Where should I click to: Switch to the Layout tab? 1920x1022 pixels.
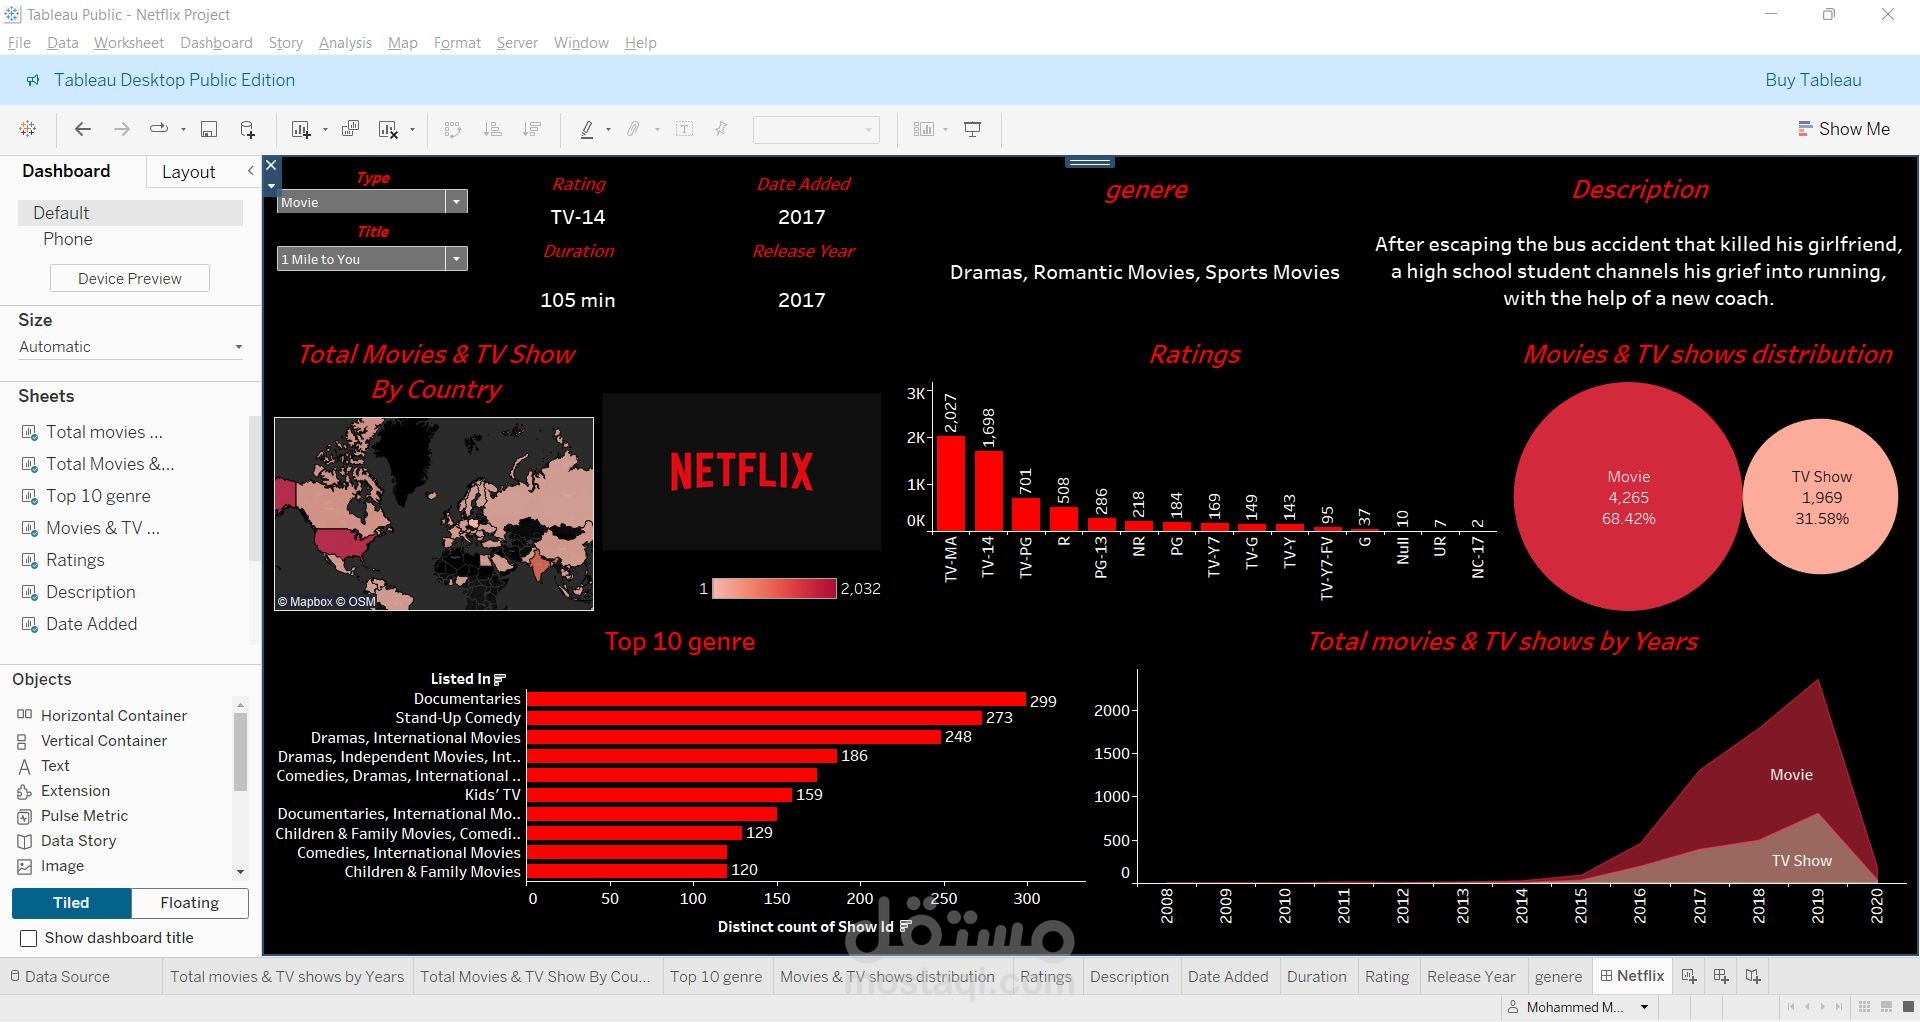click(x=188, y=172)
